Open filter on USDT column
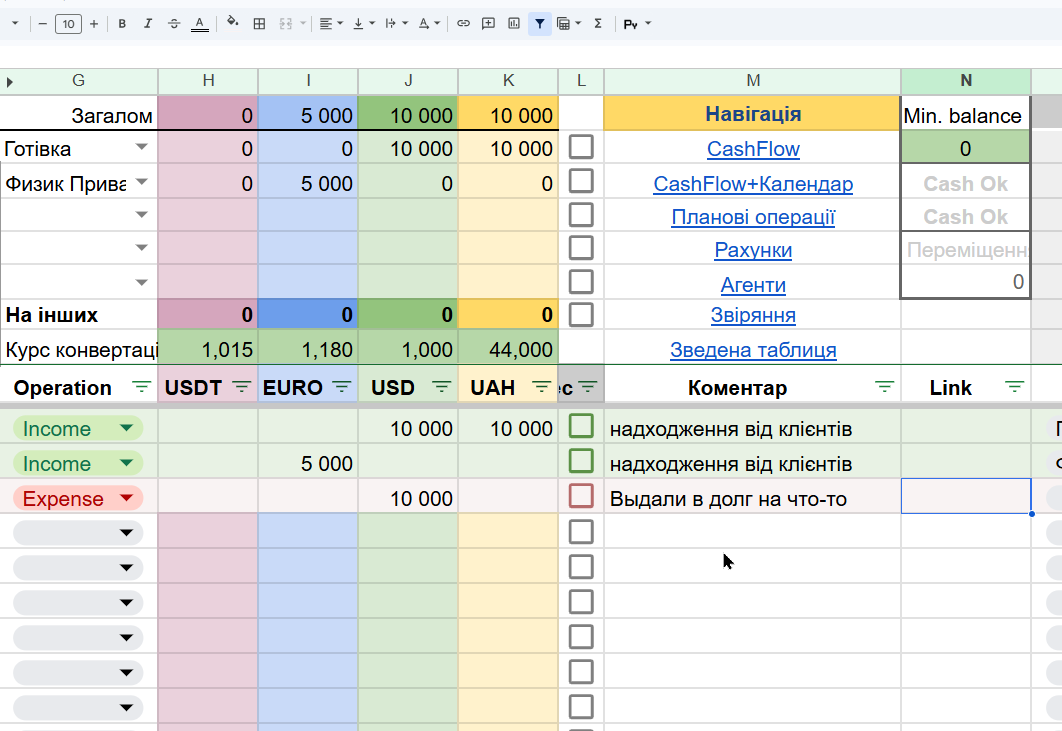 coord(242,387)
